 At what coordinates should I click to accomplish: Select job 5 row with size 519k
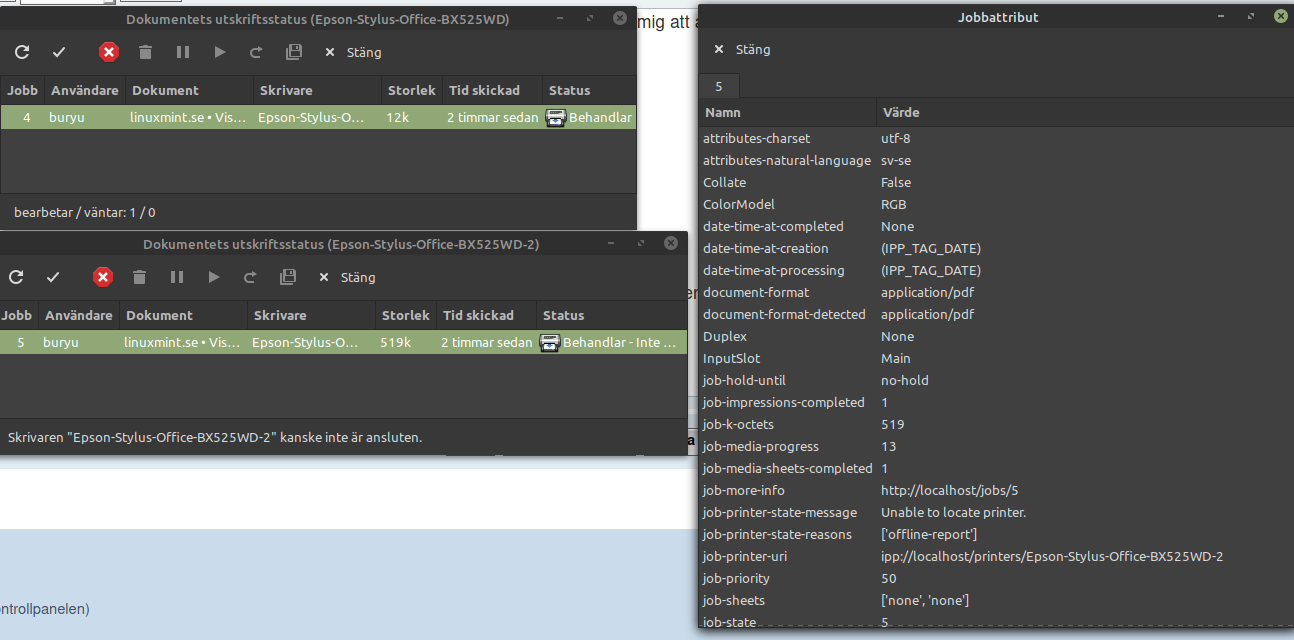point(344,342)
